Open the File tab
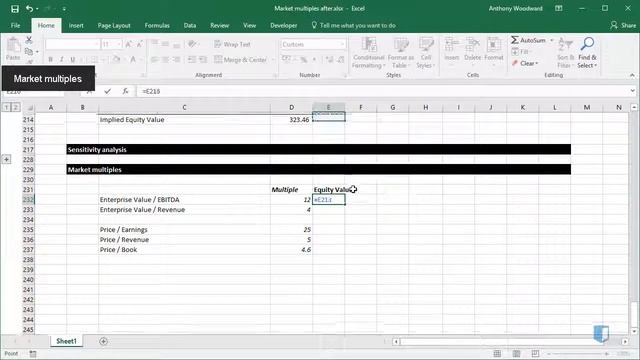Viewport: 640px width, 360px height. (16, 25)
